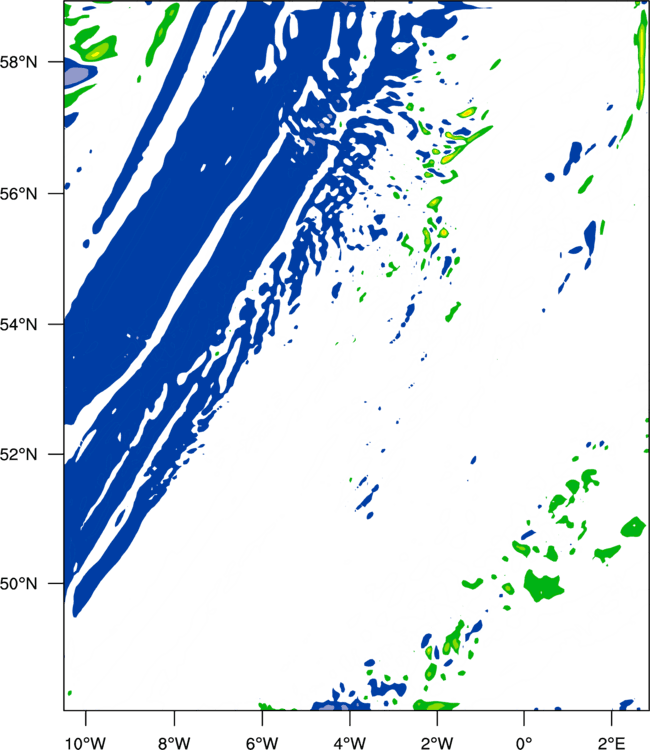Click the 4°W longitude label
This screenshot has height=750, width=650.
[x=350, y=743]
